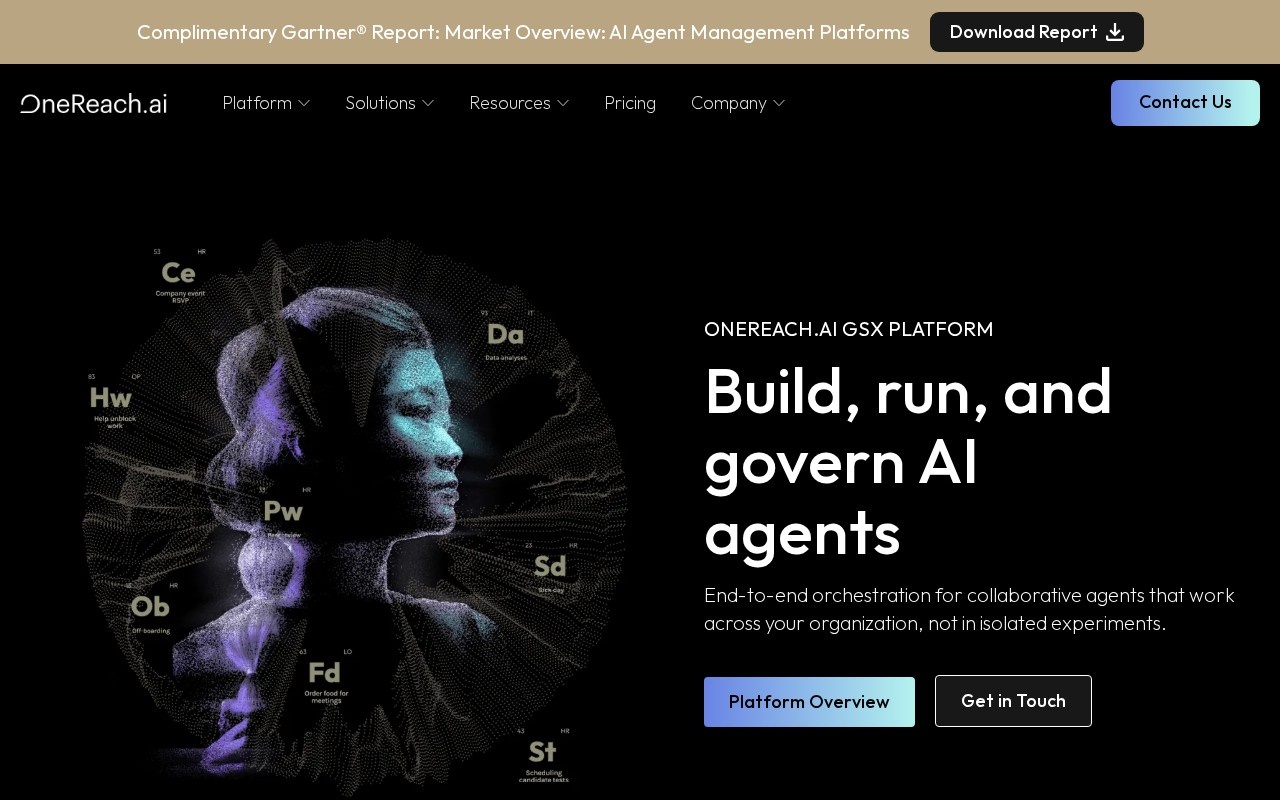Click the 'Ob' Off-boarding element

coord(151,609)
